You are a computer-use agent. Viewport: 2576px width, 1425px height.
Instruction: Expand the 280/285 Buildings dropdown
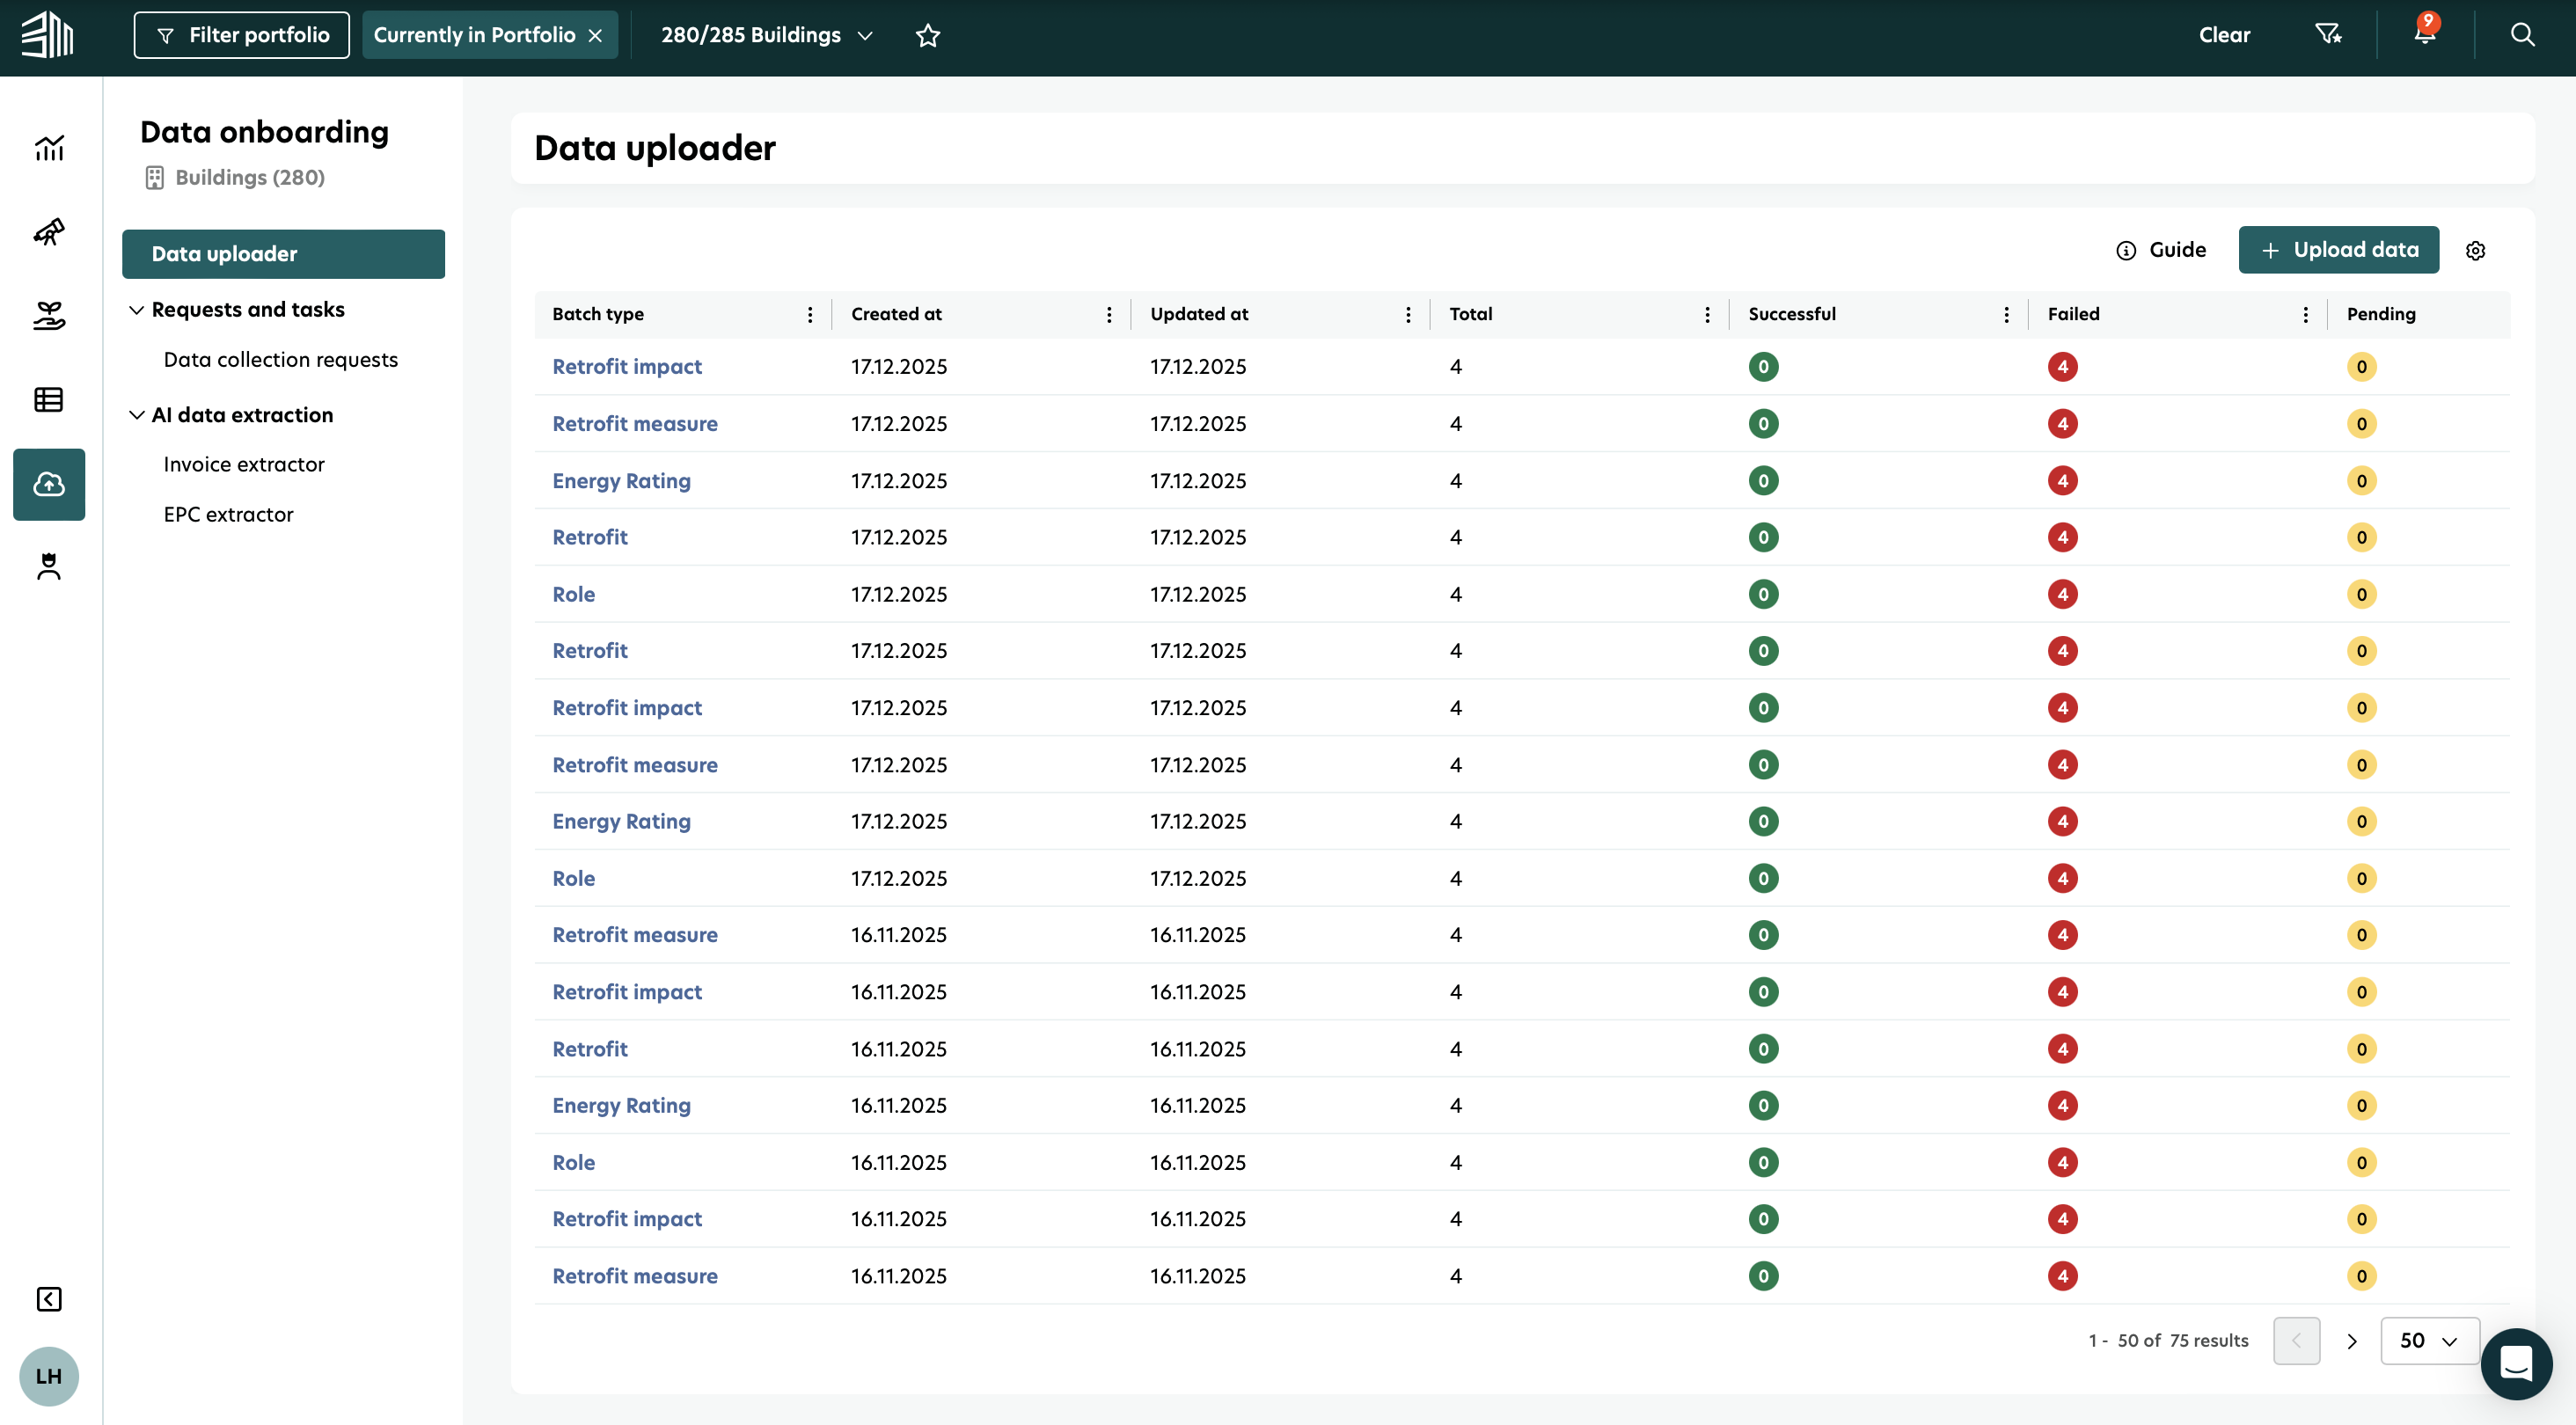coord(767,35)
